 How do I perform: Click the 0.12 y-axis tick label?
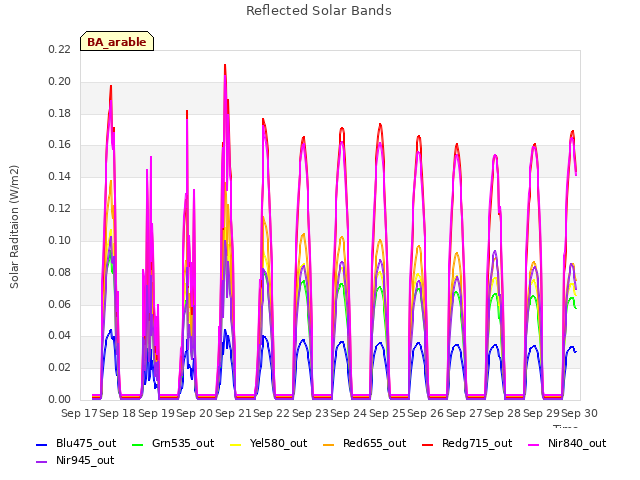(60, 208)
